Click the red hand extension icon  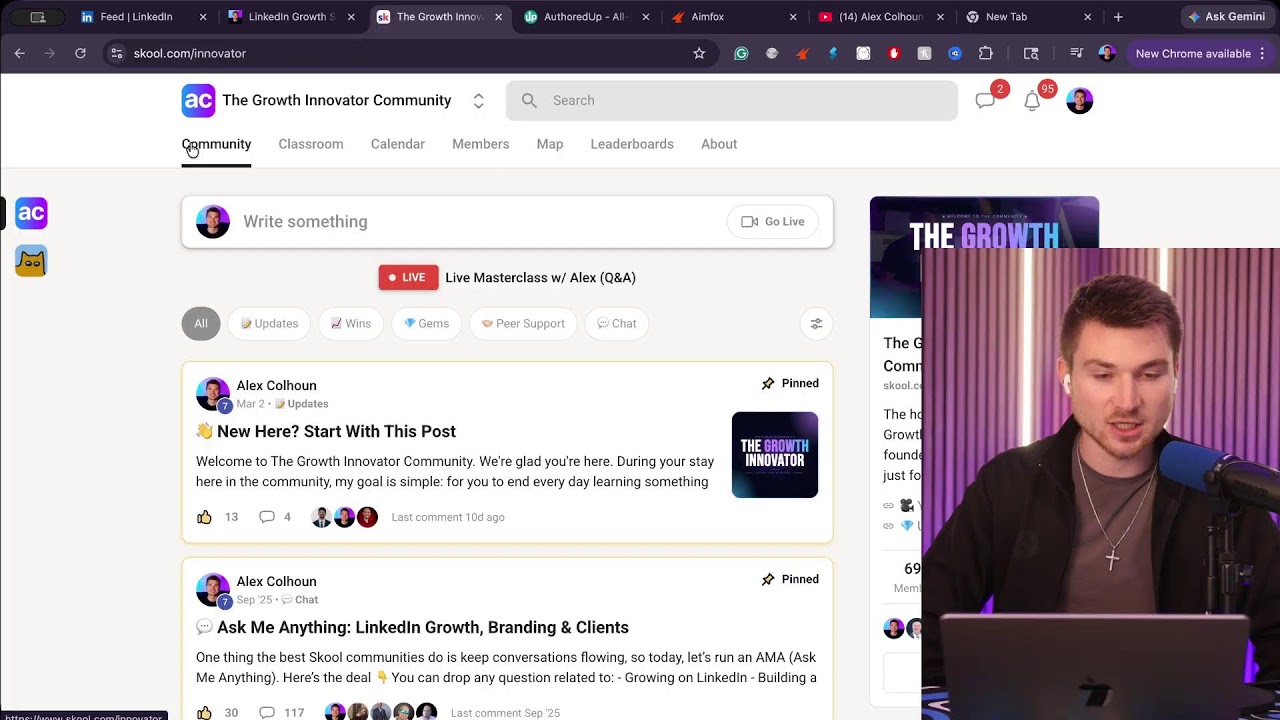[x=894, y=53]
